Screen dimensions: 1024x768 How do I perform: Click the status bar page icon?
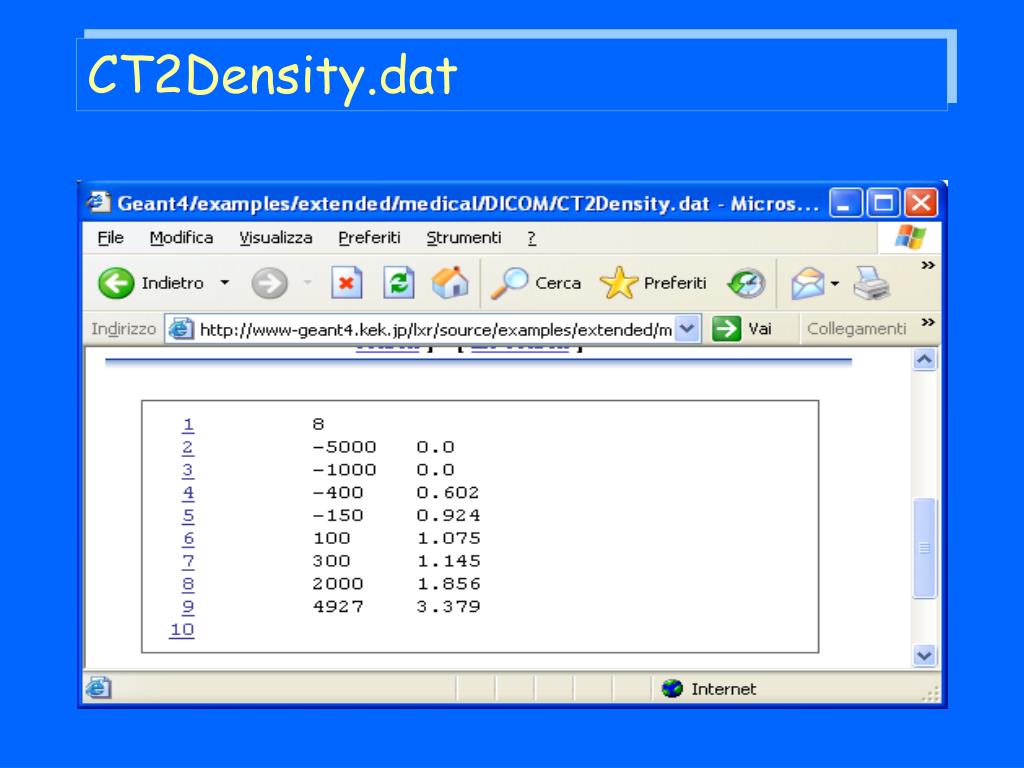99,688
